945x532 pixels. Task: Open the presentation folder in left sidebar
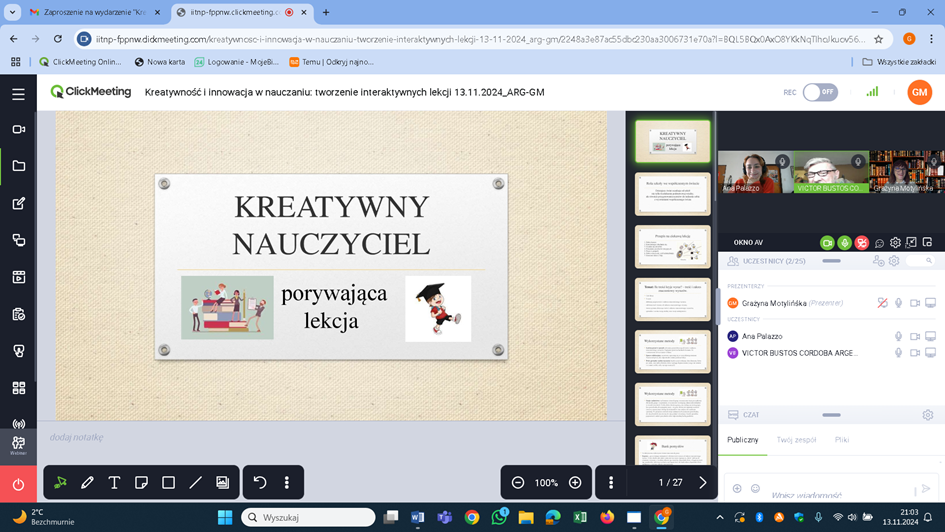18,166
